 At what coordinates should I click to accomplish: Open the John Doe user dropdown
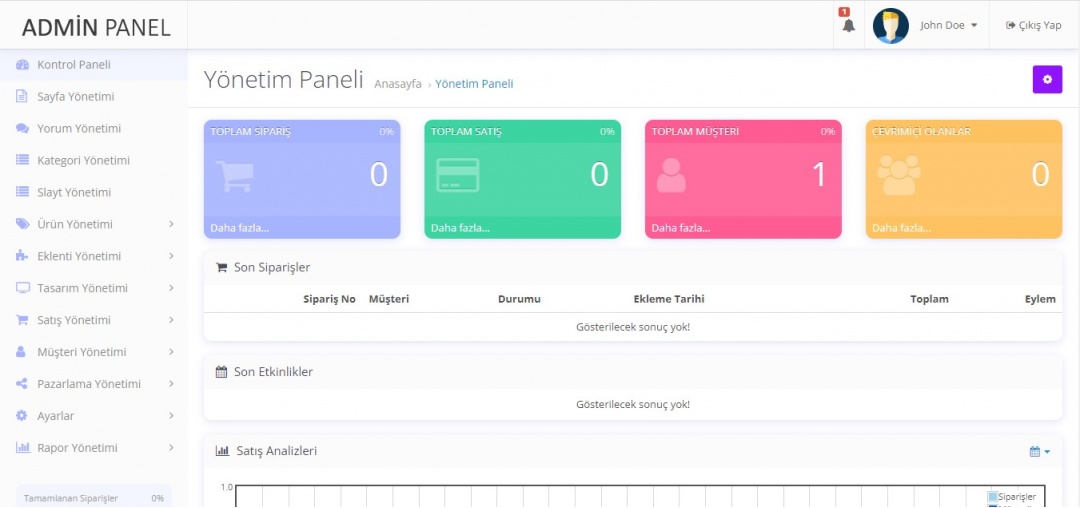[x=948, y=26]
